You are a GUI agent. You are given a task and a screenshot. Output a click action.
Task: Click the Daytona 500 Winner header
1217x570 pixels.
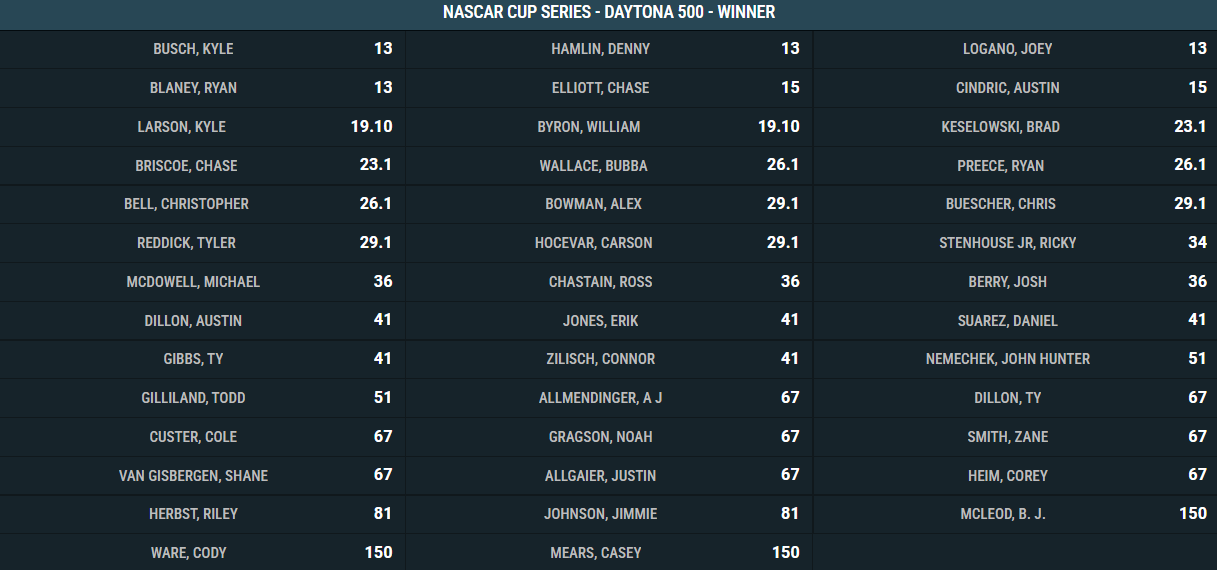(608, 13)
